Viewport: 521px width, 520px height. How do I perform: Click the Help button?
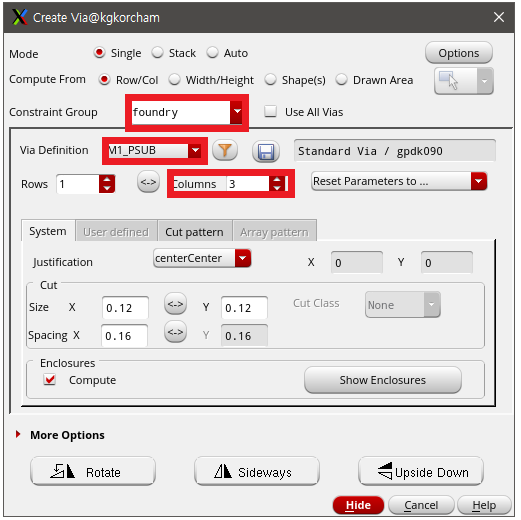point(484,505)
